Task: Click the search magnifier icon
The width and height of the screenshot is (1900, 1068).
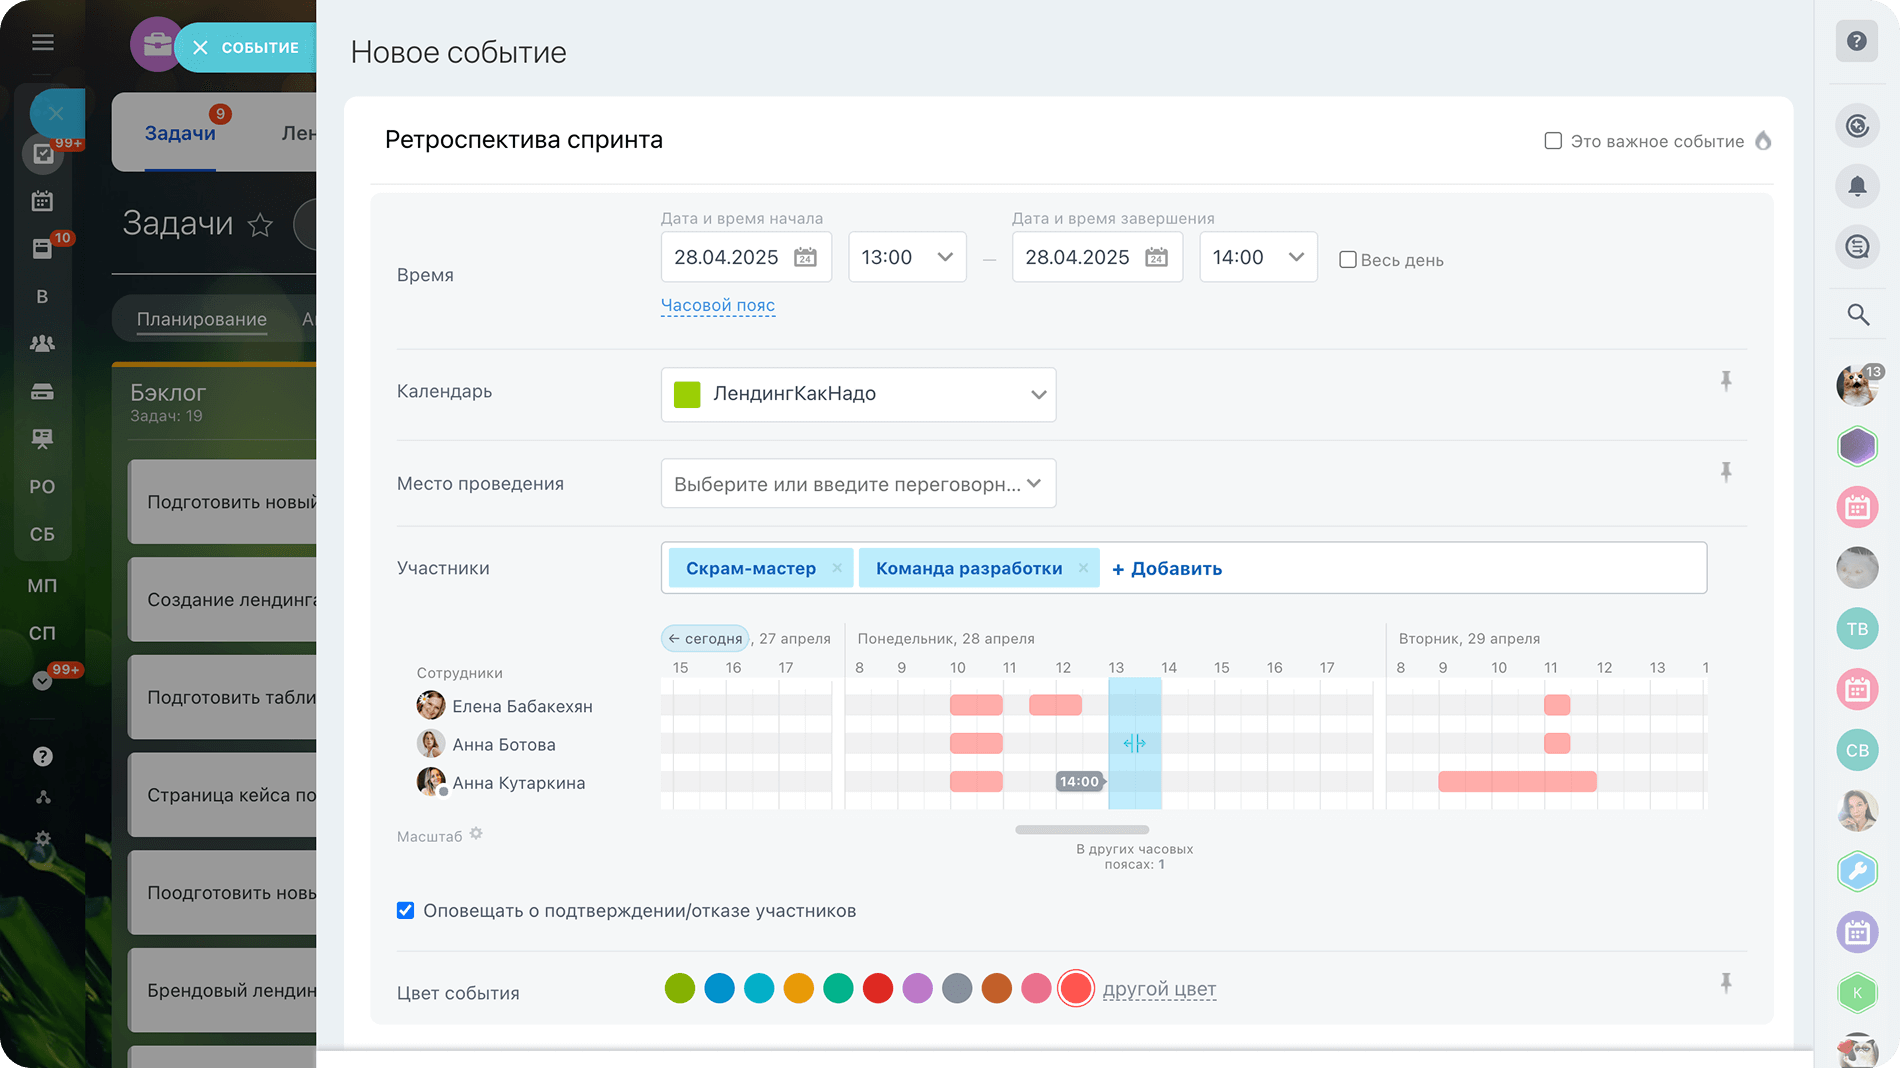Action: 1857,315
